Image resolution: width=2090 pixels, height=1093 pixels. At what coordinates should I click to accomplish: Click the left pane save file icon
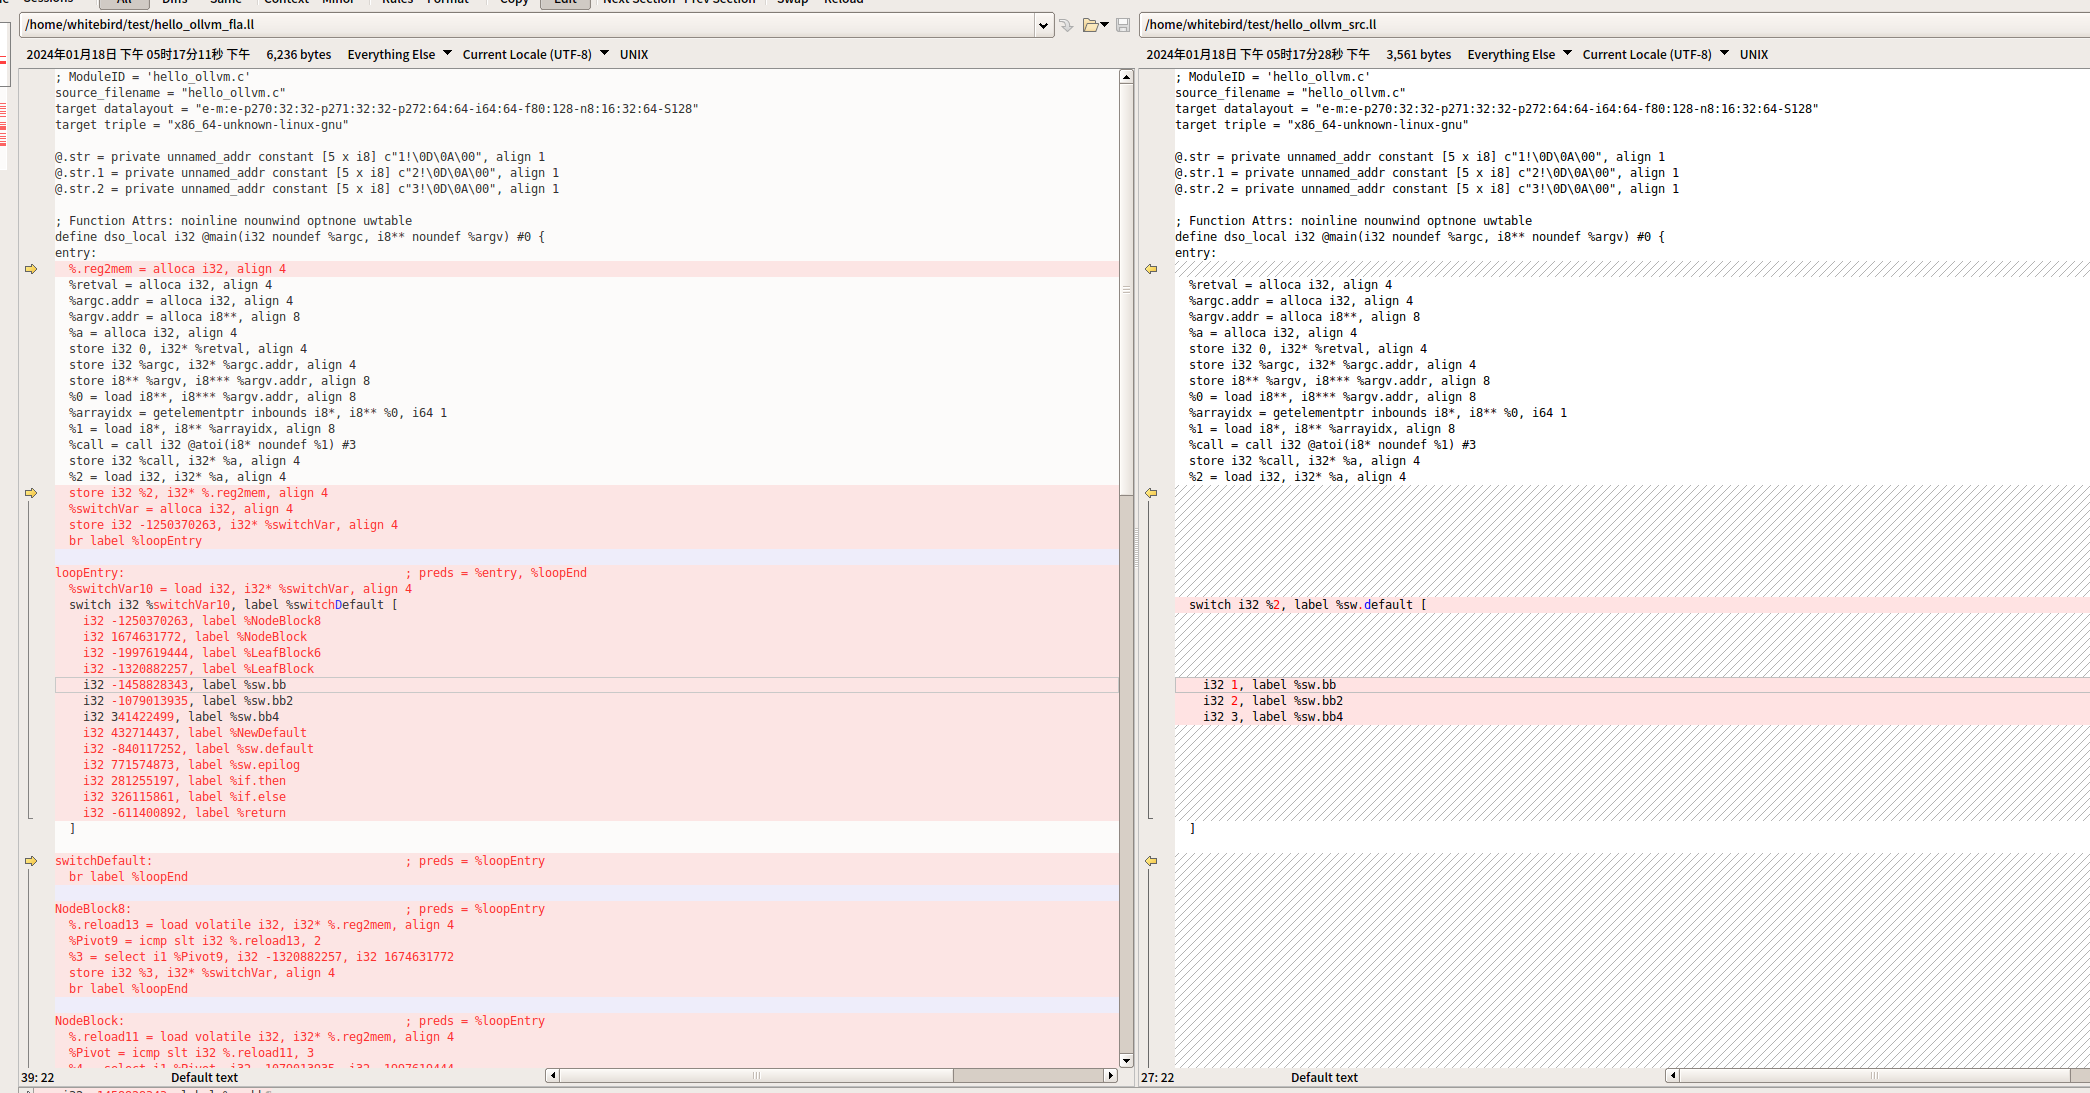(x=1123, y=25)
